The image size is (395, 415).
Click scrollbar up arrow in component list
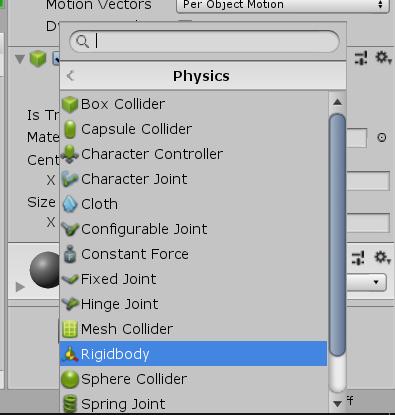coord(337,102)
